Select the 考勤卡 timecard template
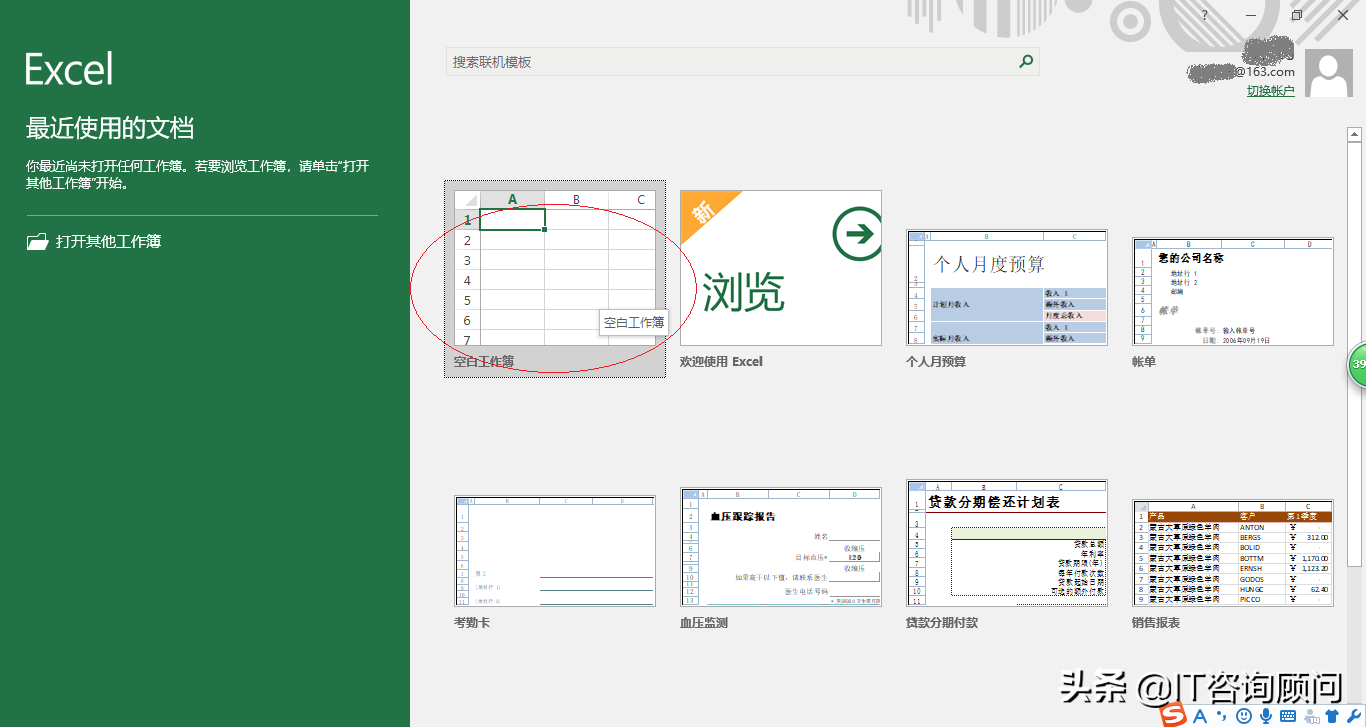The width and height of the screenshot is (1366, 727). [555, 562]
